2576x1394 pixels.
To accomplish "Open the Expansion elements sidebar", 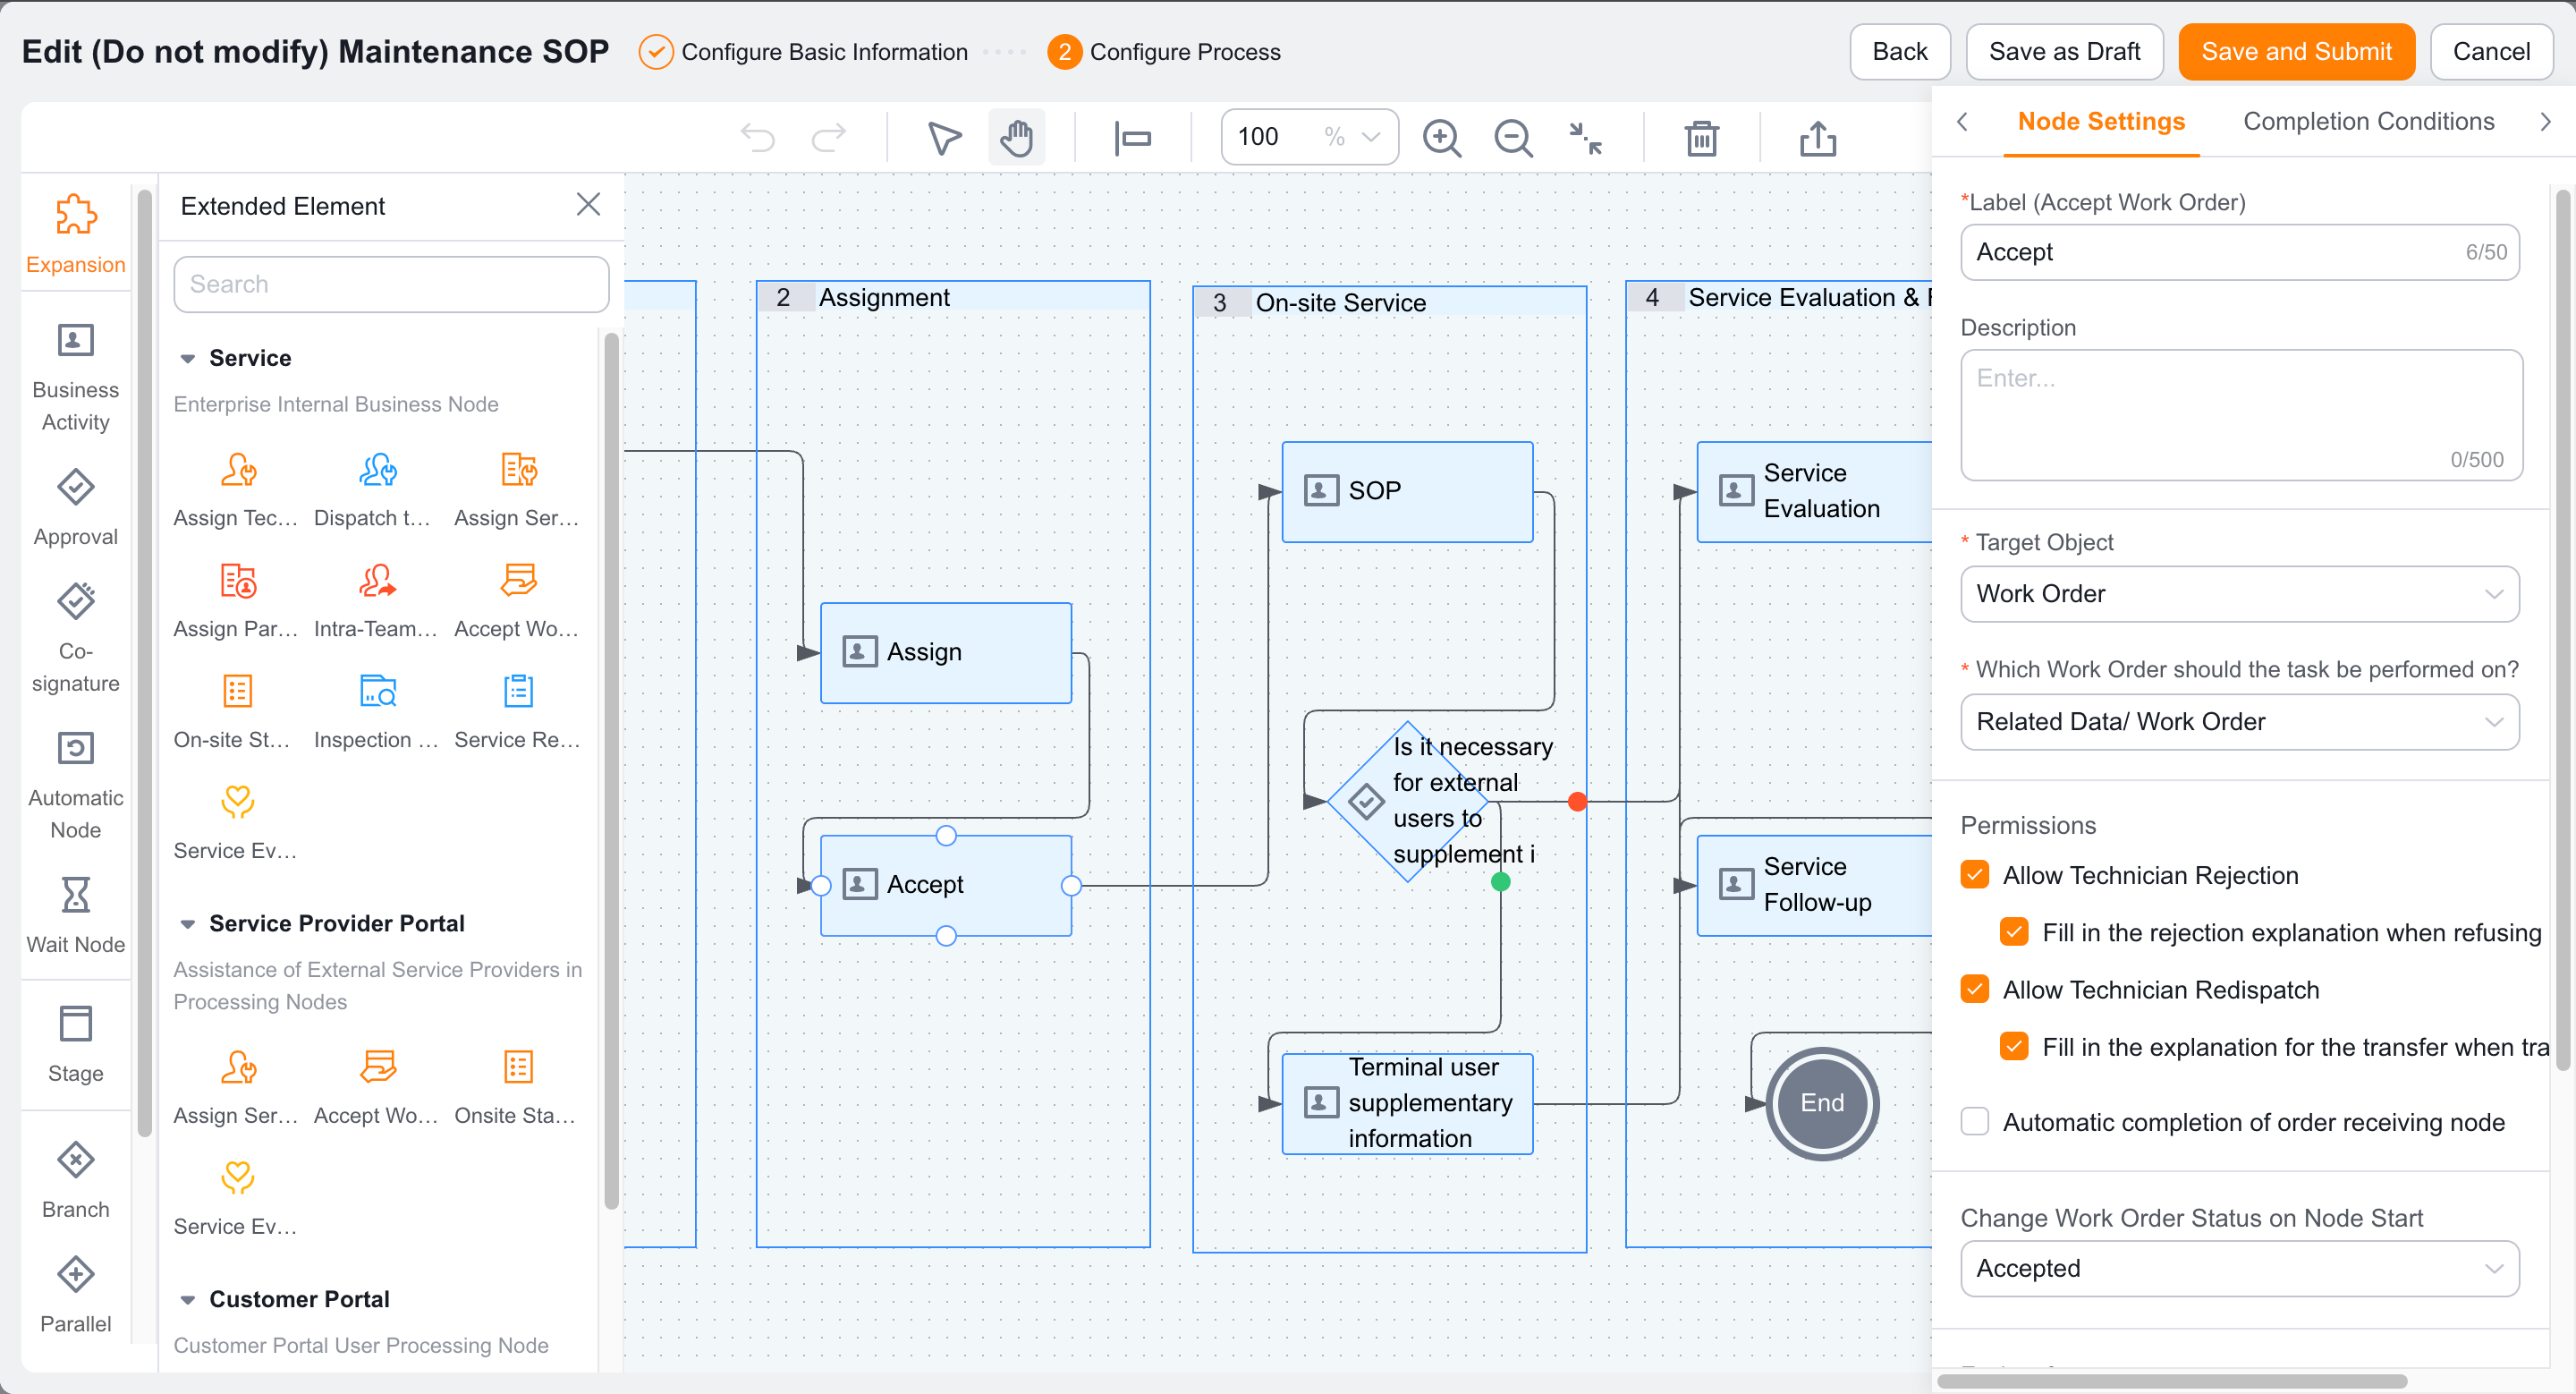I will (76, 234).
